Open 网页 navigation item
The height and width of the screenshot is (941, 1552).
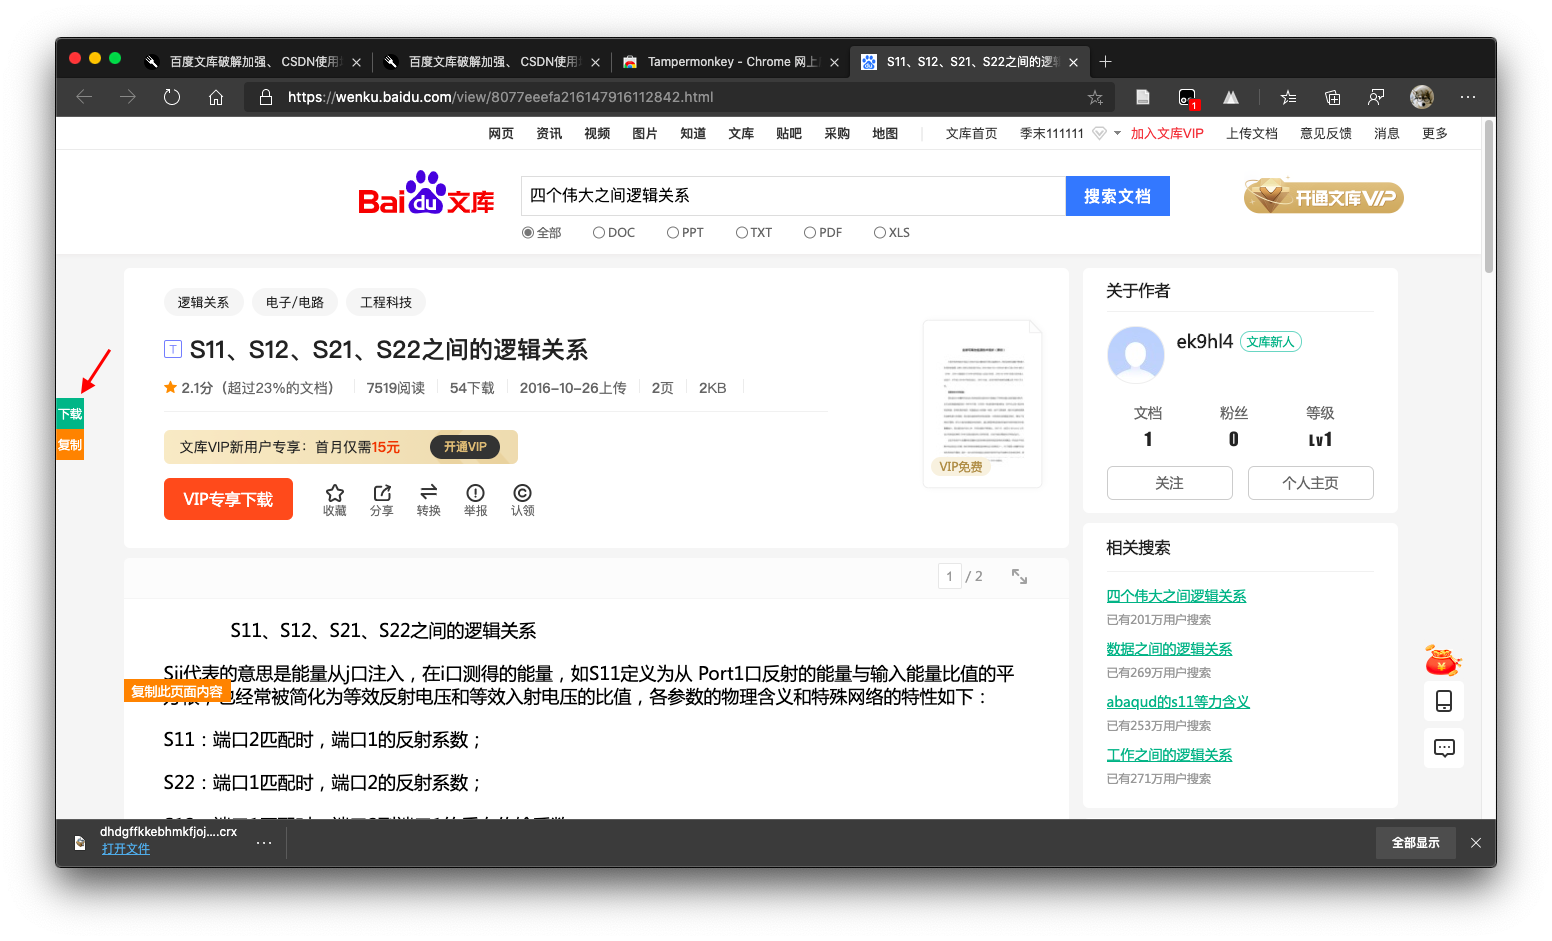click(501, 133)
